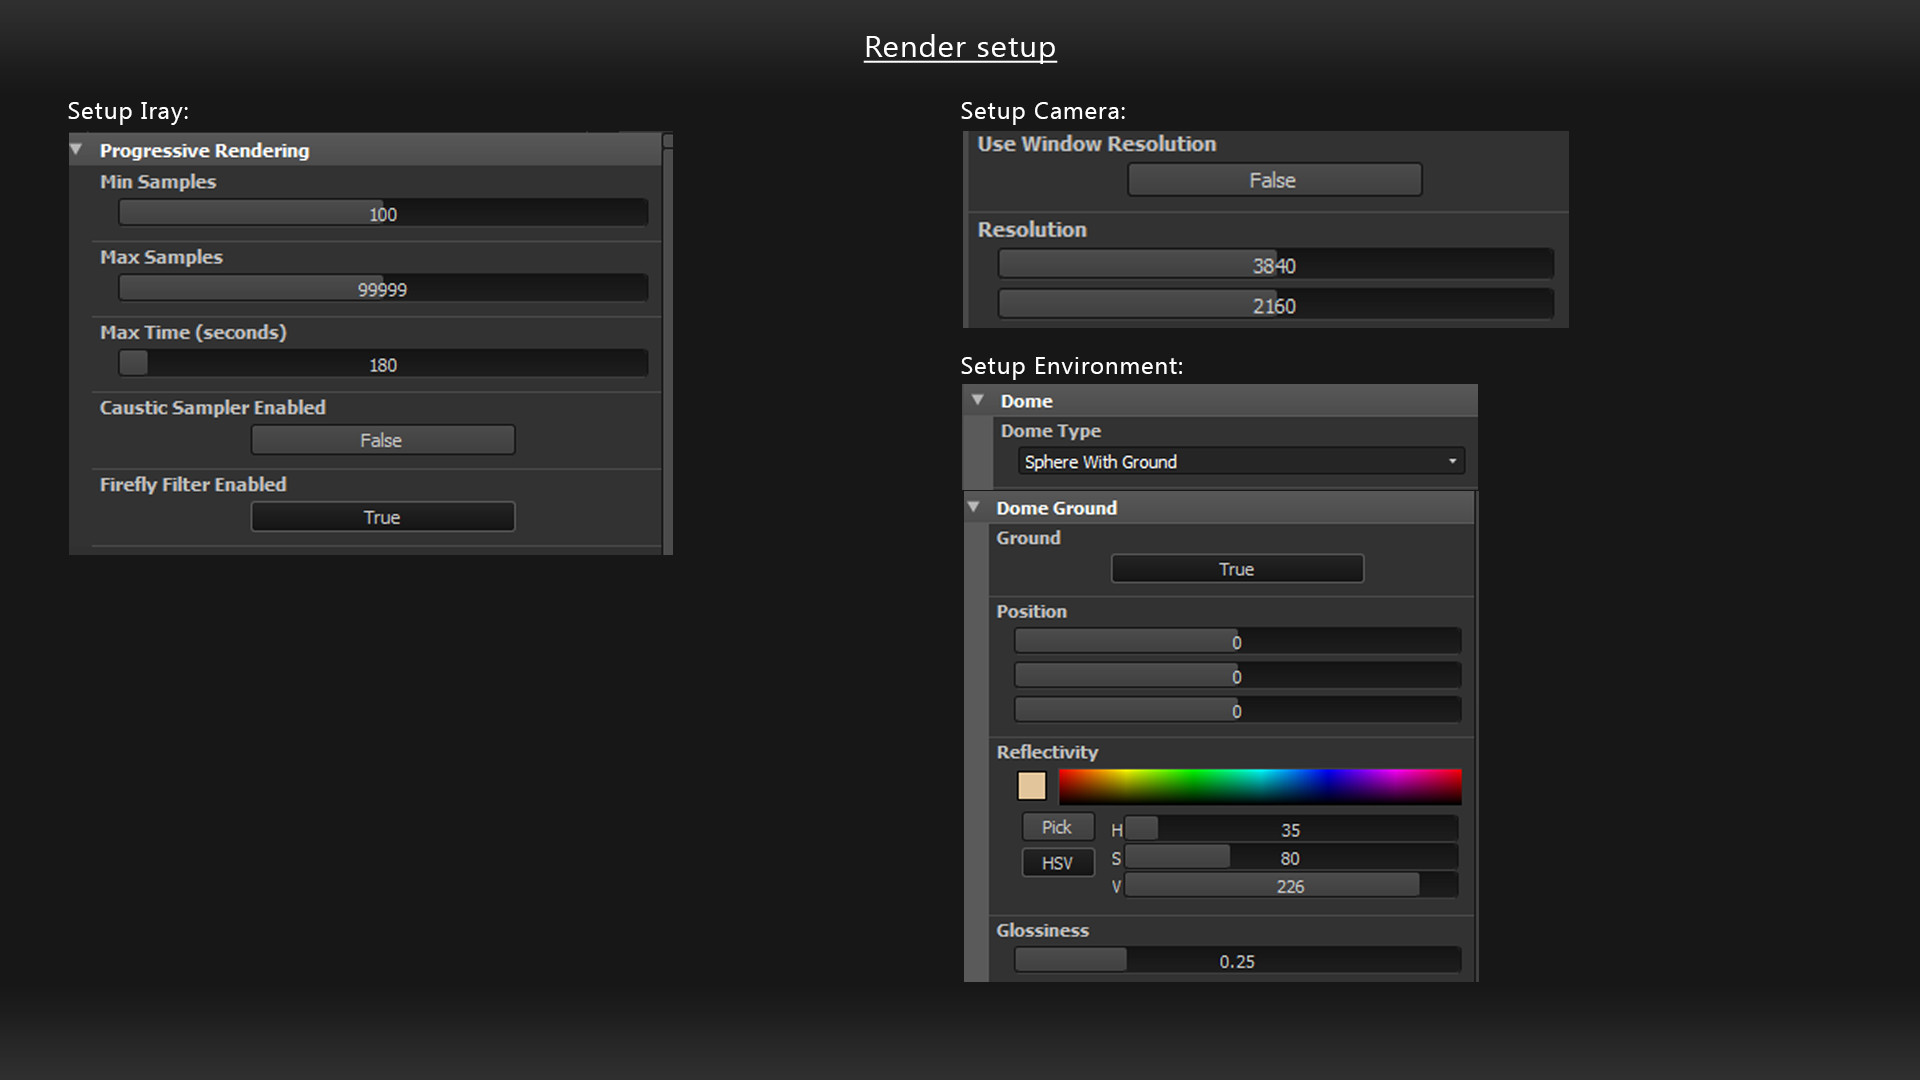Screen dimensions: 1920x1080
Task: Collapse the Progressive Rendering section
Action: click(x=76, y=149)
